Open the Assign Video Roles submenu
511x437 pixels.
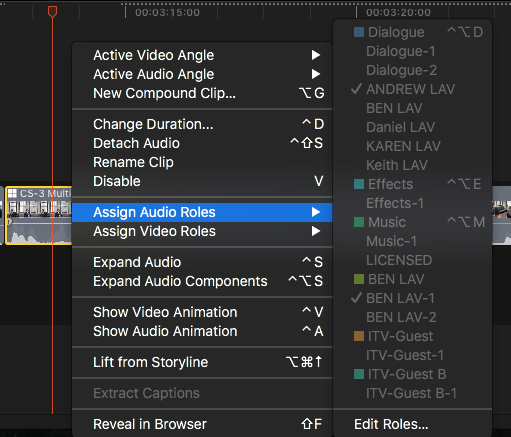pyautogui.click(x=202, y=231)
